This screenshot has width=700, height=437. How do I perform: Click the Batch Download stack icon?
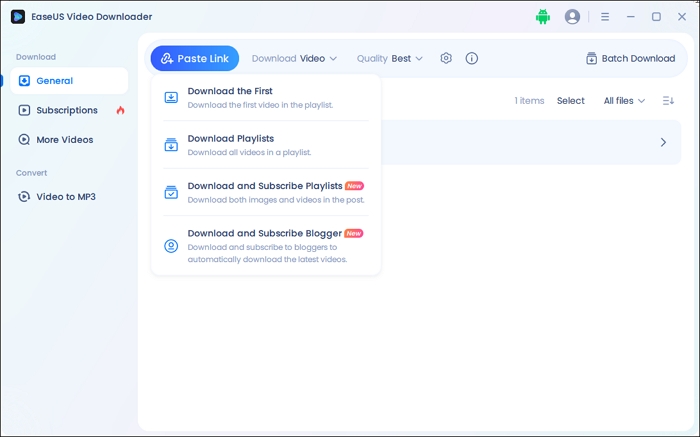(592, 58)
